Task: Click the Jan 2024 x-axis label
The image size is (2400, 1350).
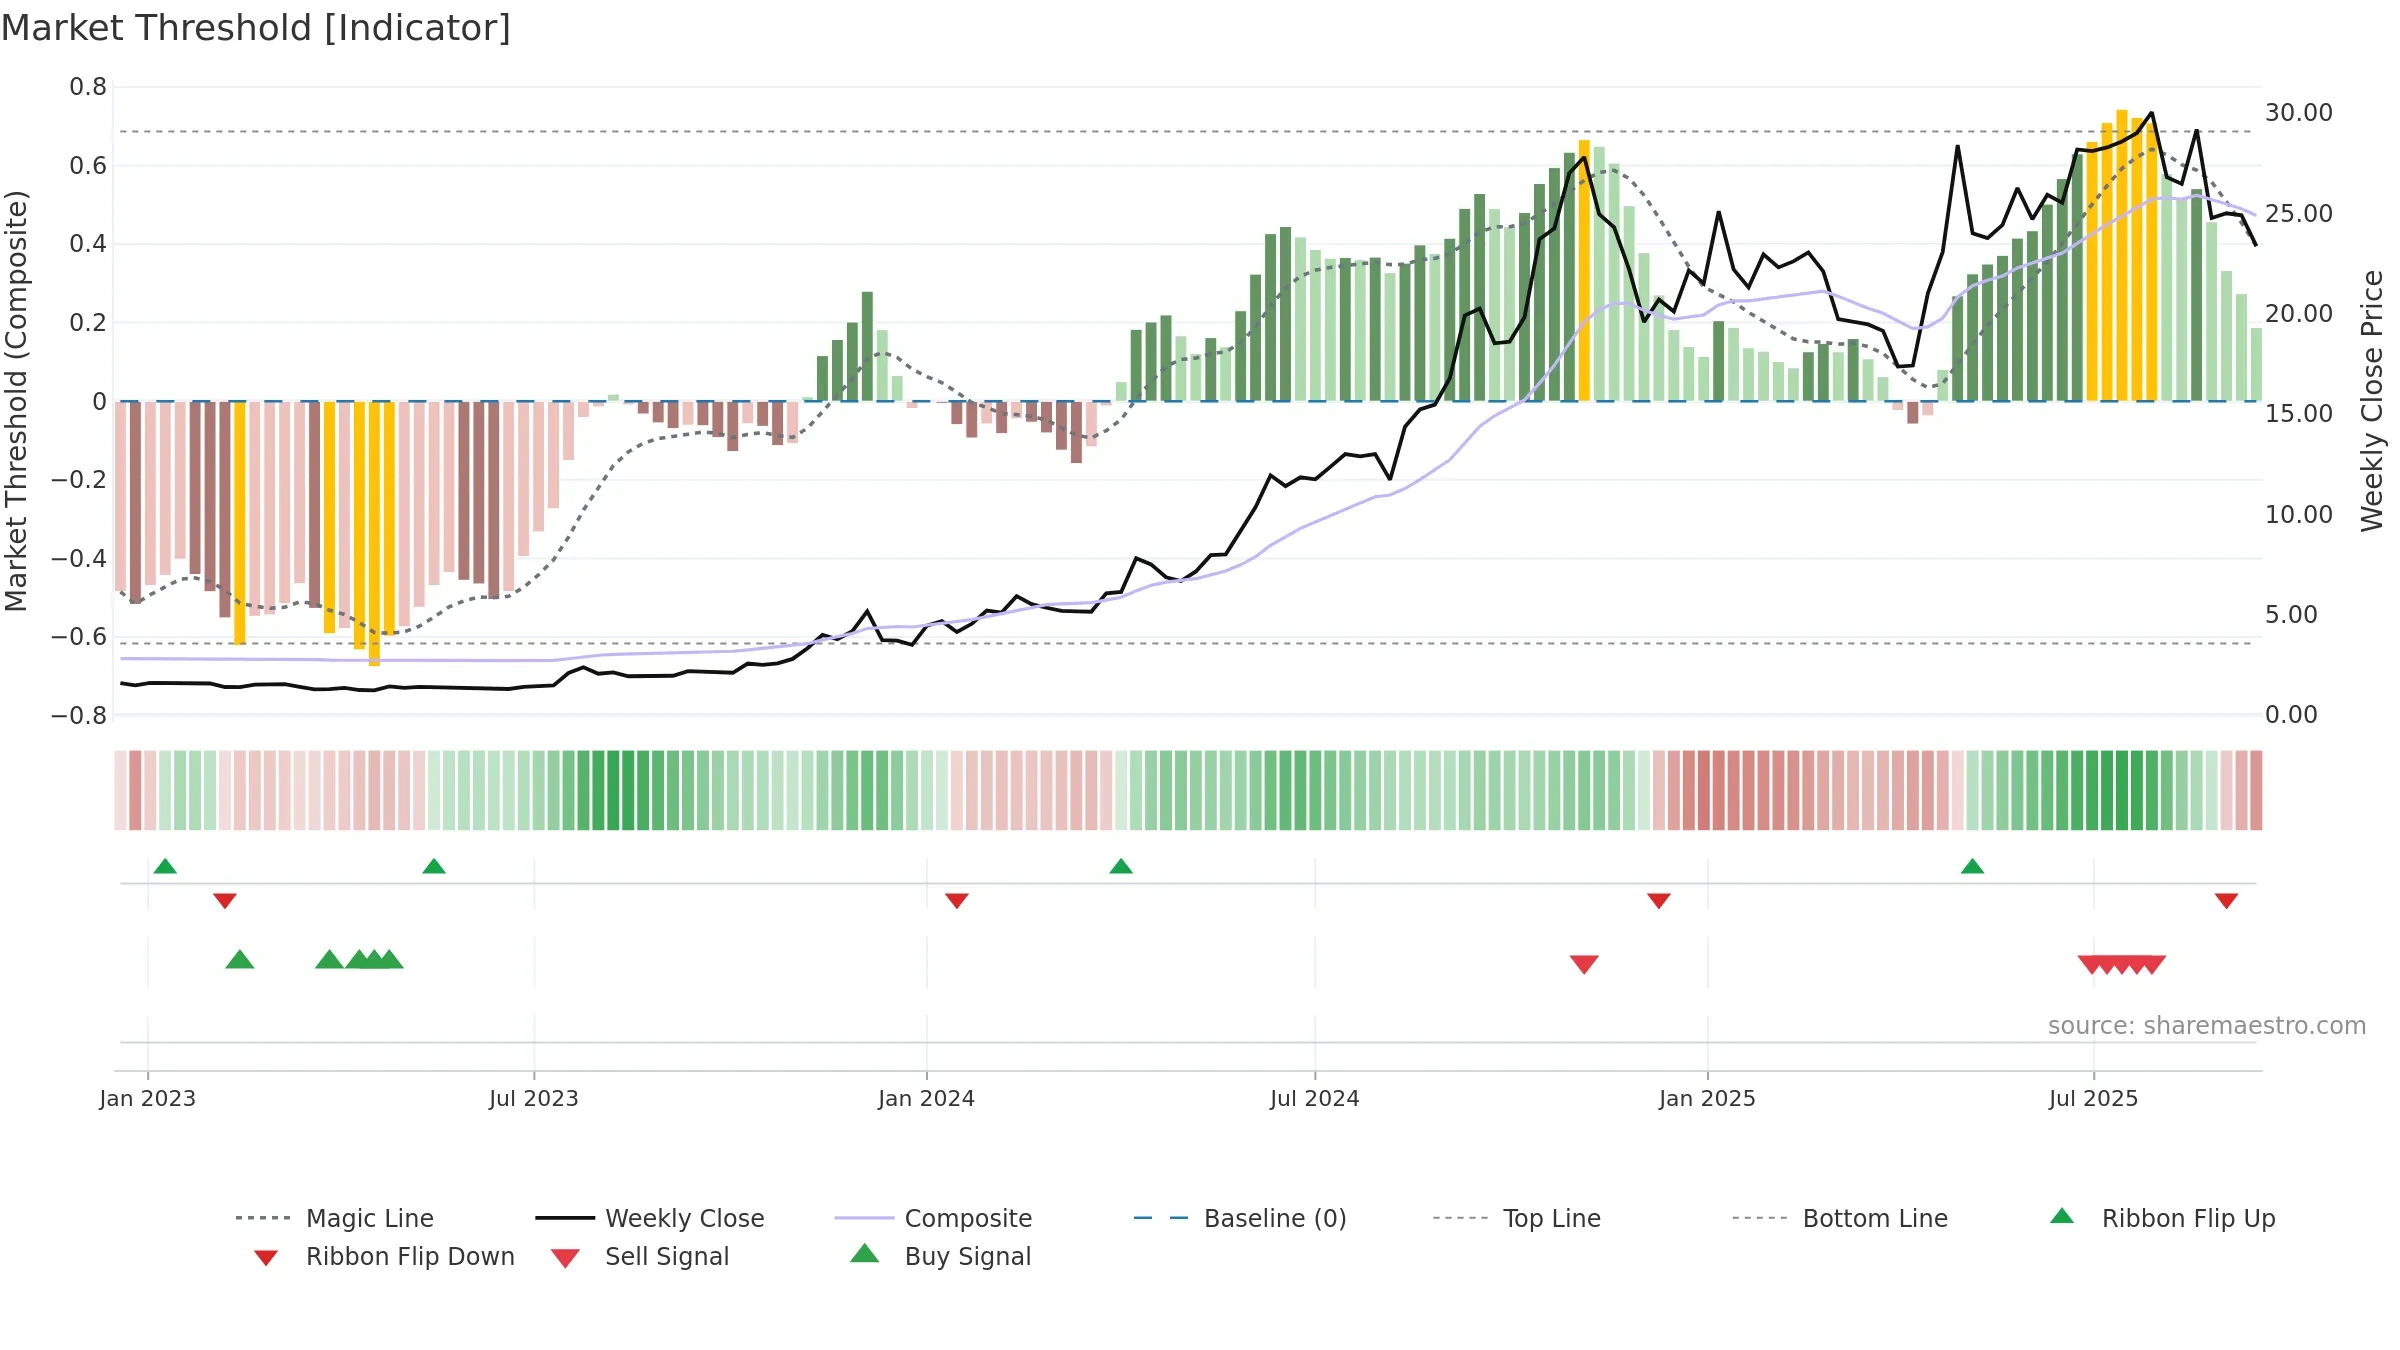Action: pyautogui.click(x=927, y=1098)
